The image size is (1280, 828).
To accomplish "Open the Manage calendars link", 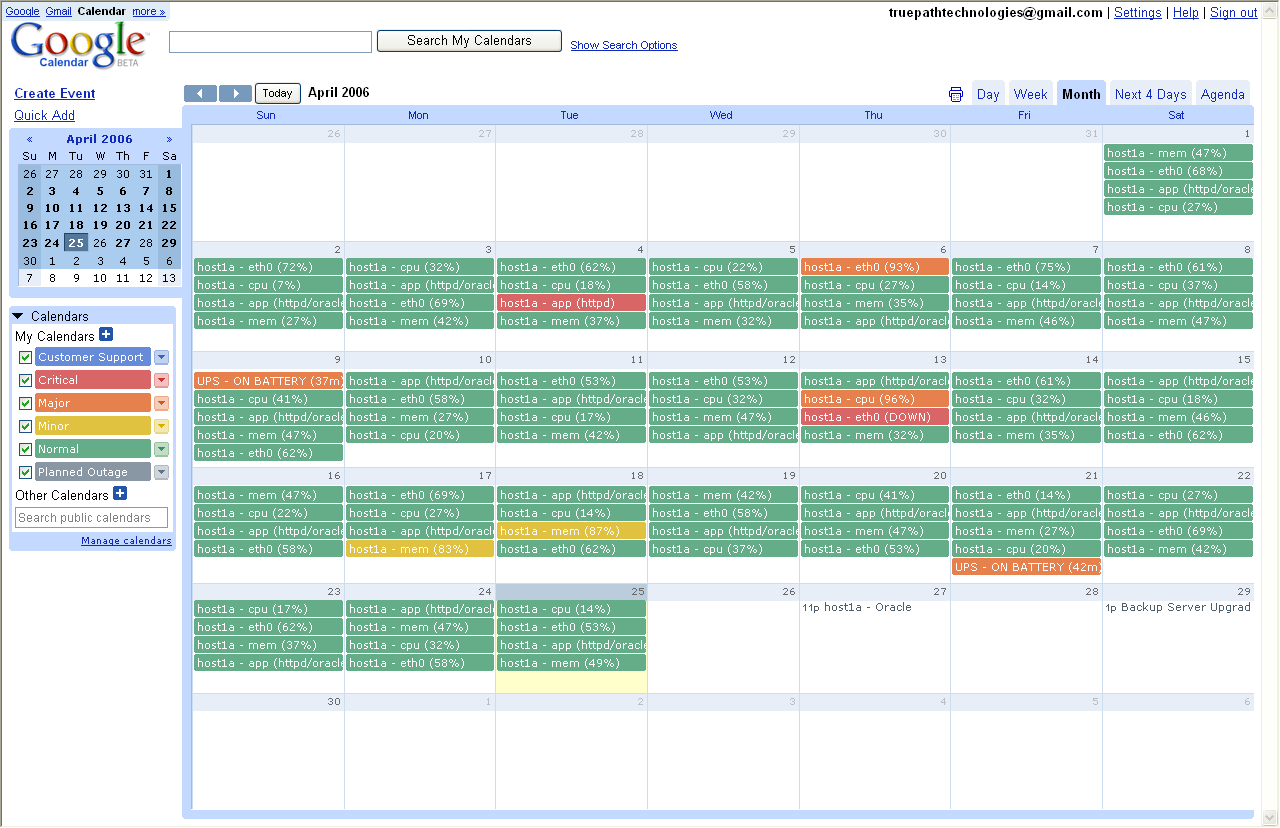I will pyautogui.click(x=126, y=541).
